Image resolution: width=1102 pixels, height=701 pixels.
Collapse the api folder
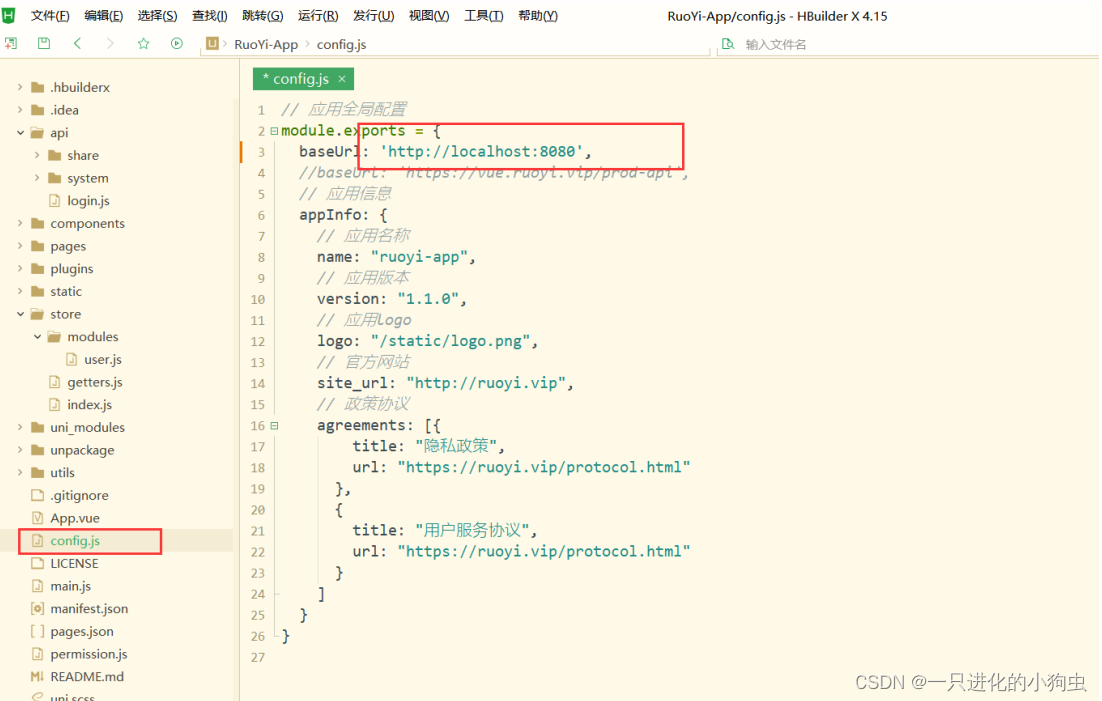pyautogui.click(x=21, y=133)
